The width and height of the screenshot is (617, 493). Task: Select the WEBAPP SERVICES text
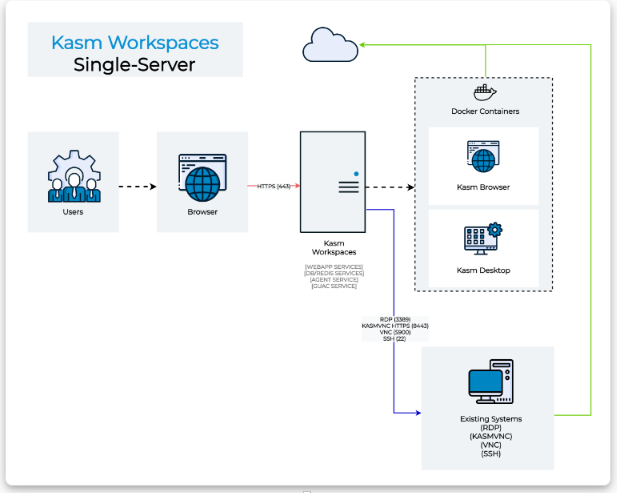pos(334,267)
